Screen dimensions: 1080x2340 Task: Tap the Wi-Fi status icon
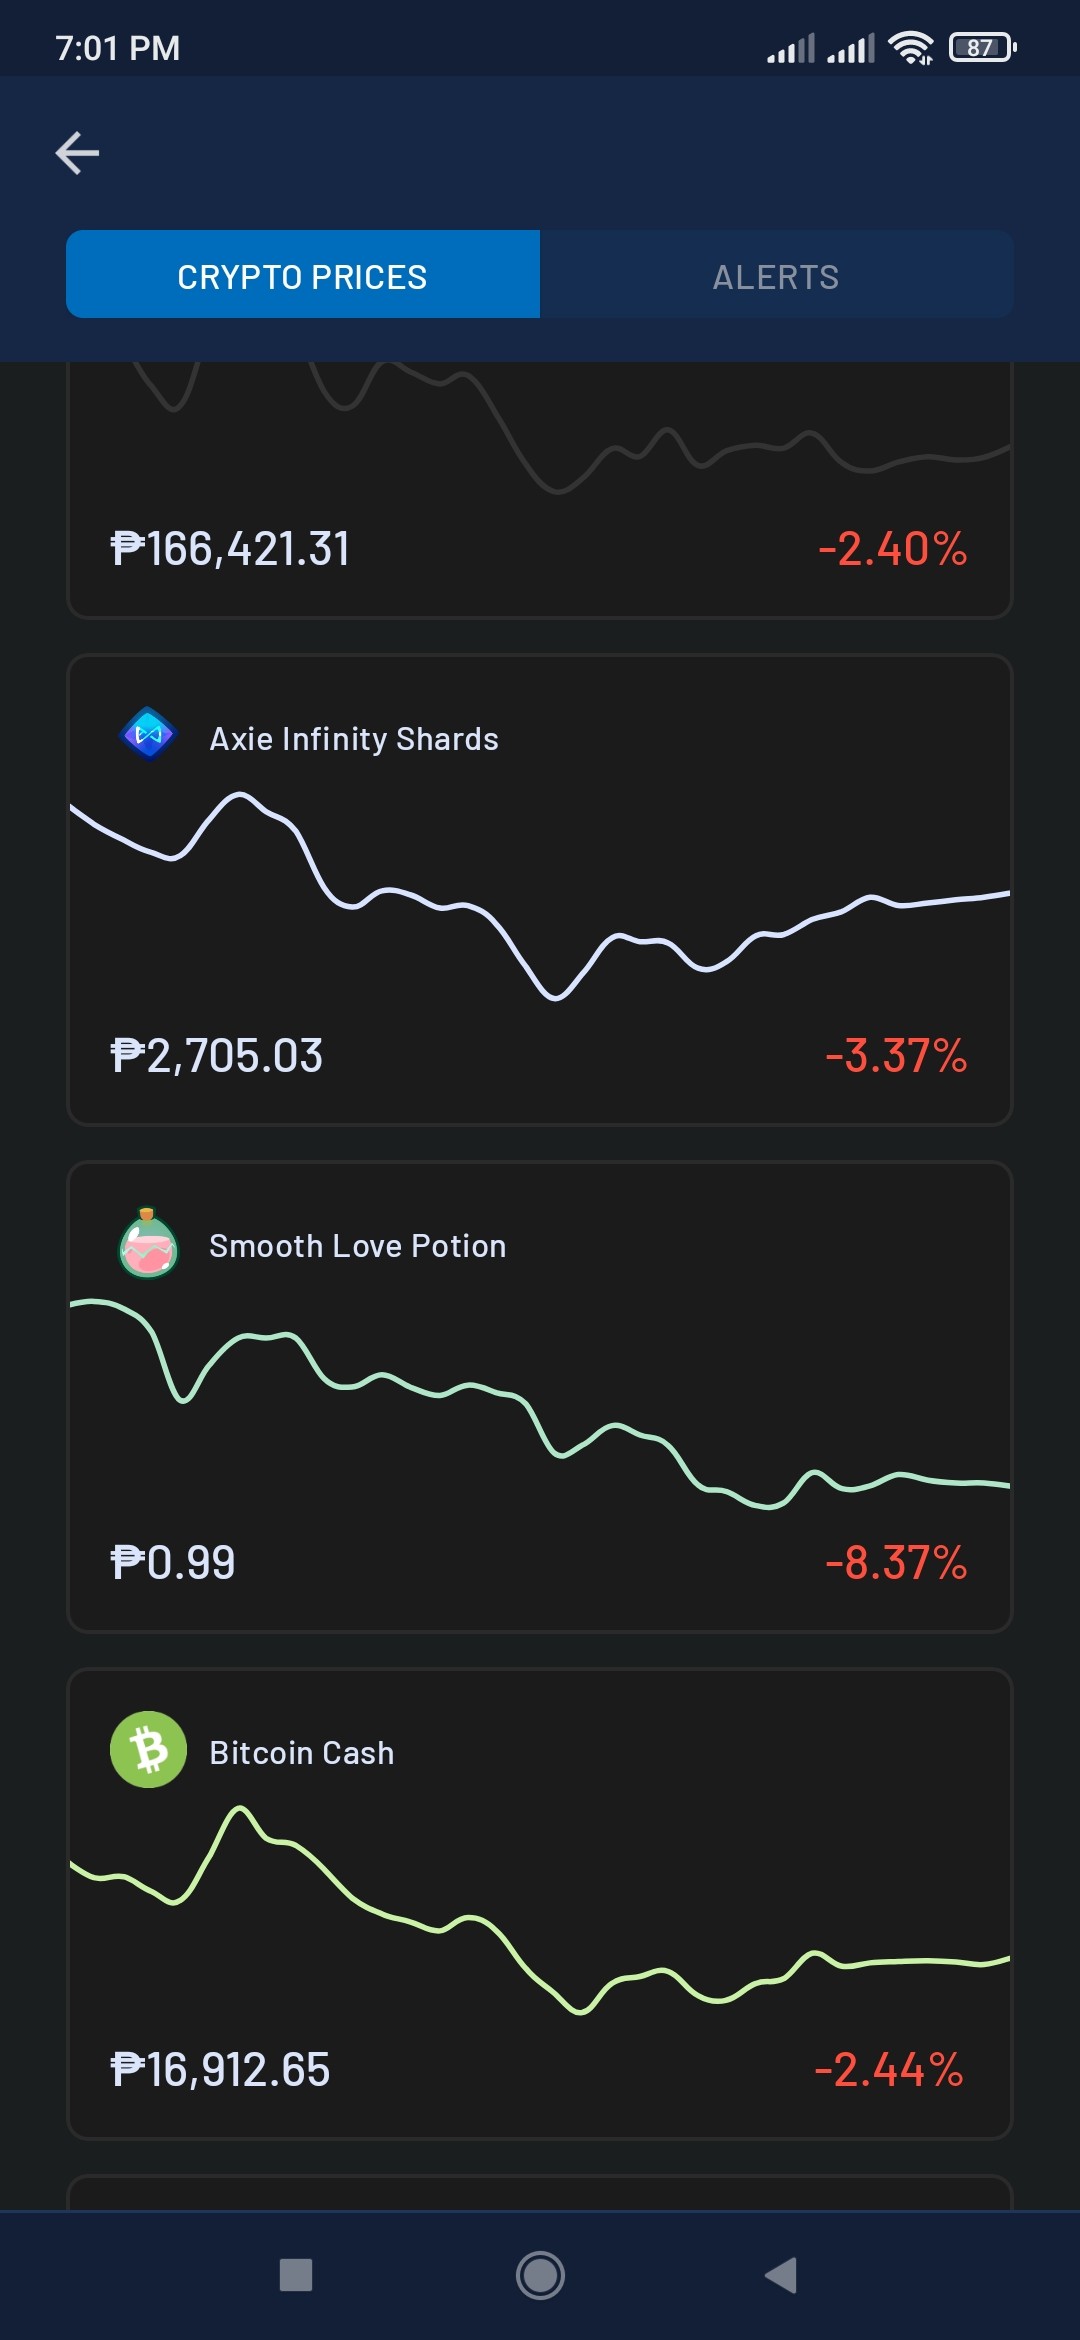click(x=911, y=47)
